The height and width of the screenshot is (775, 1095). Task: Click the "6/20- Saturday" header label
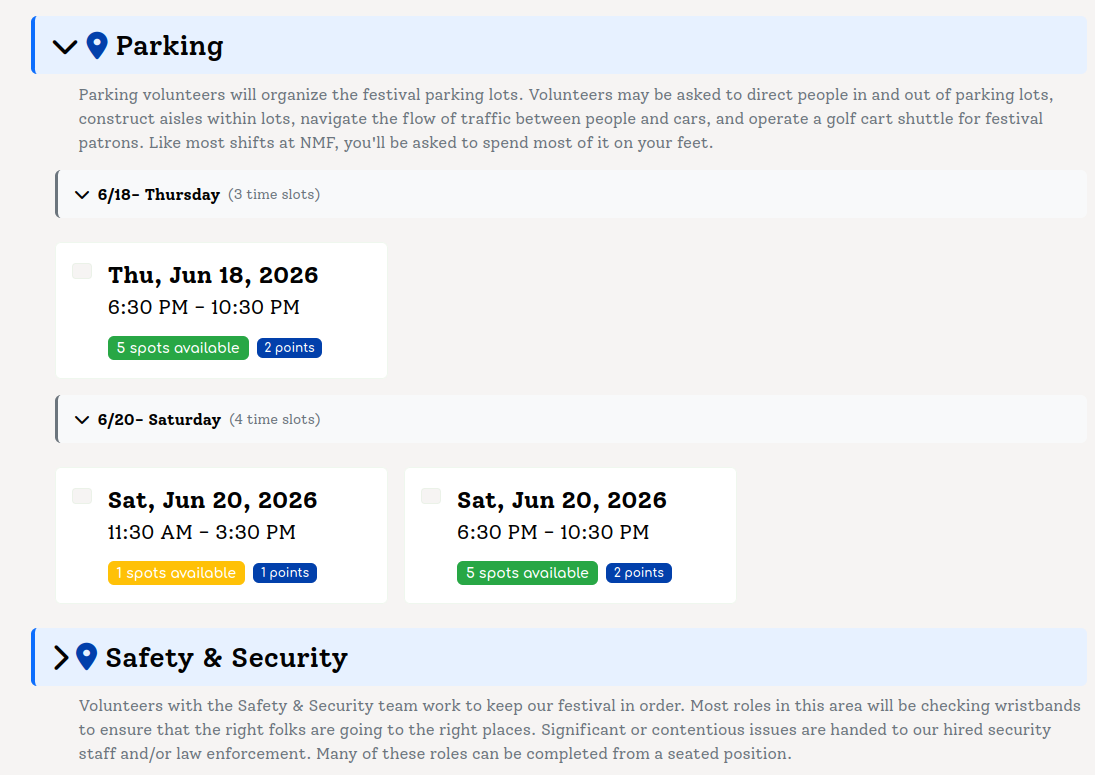pyautogui.click(x=158, y=420)
